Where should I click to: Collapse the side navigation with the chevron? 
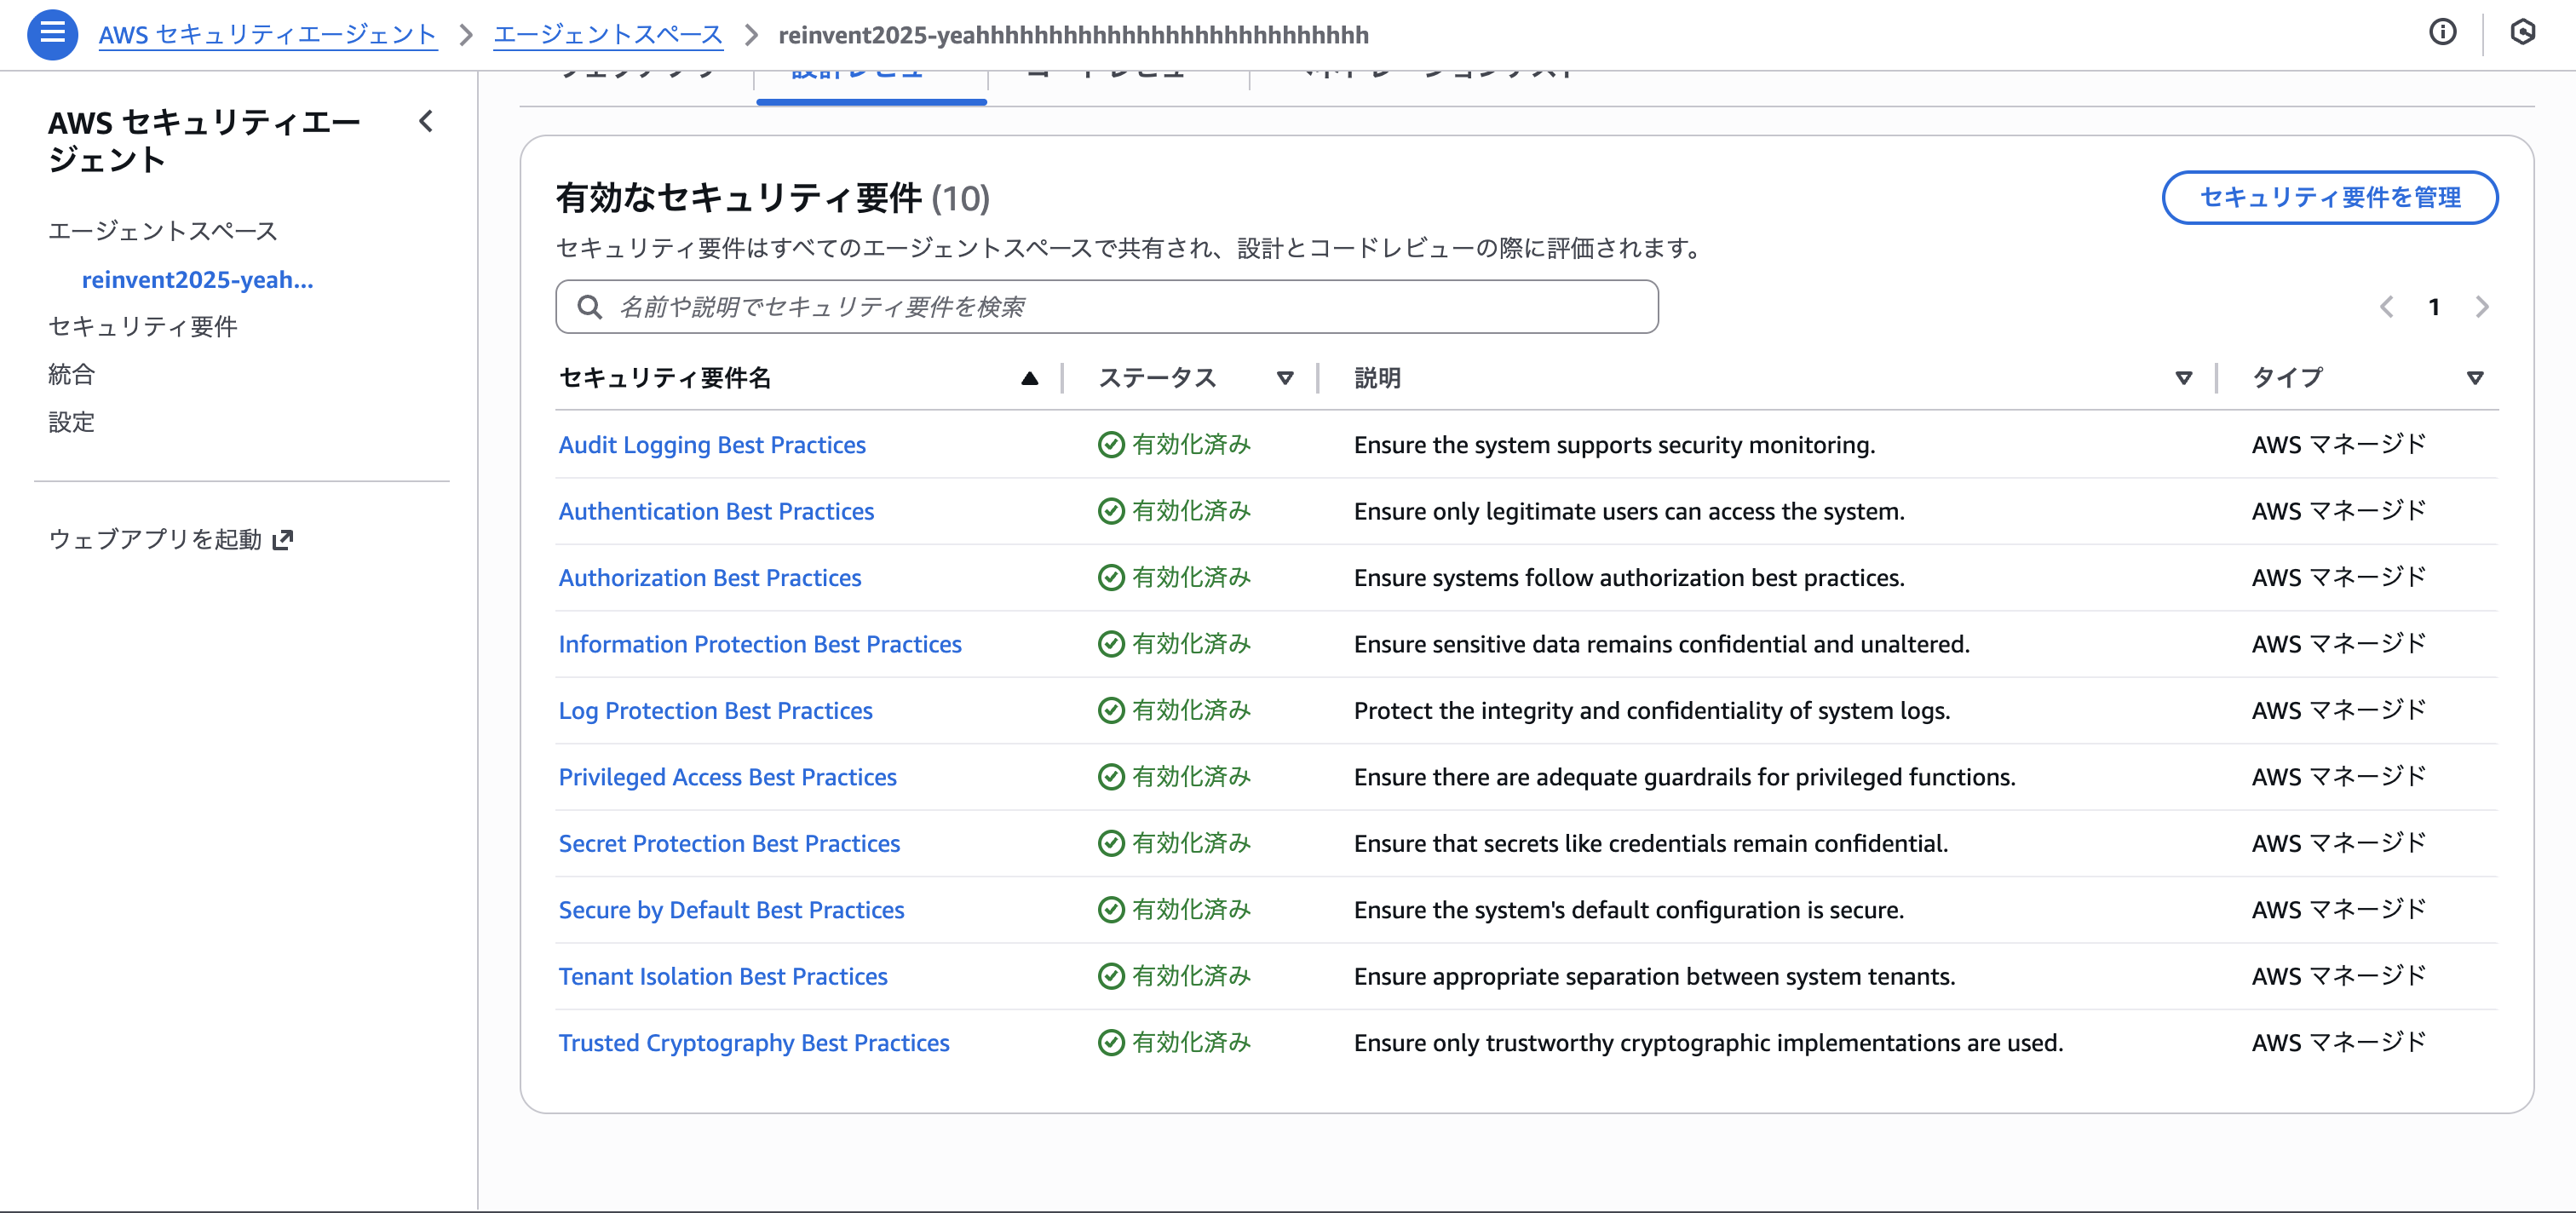click(x=426, y=122)
